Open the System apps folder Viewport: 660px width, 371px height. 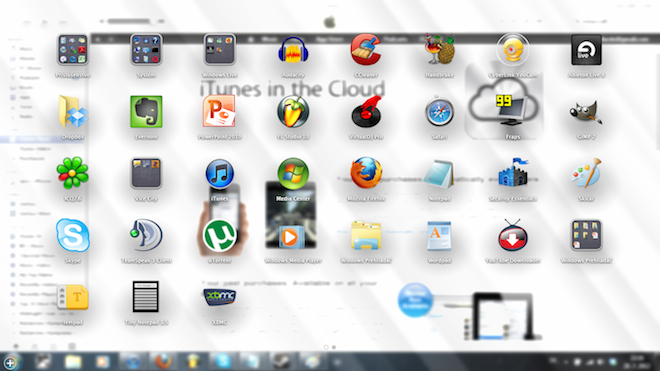146,50
